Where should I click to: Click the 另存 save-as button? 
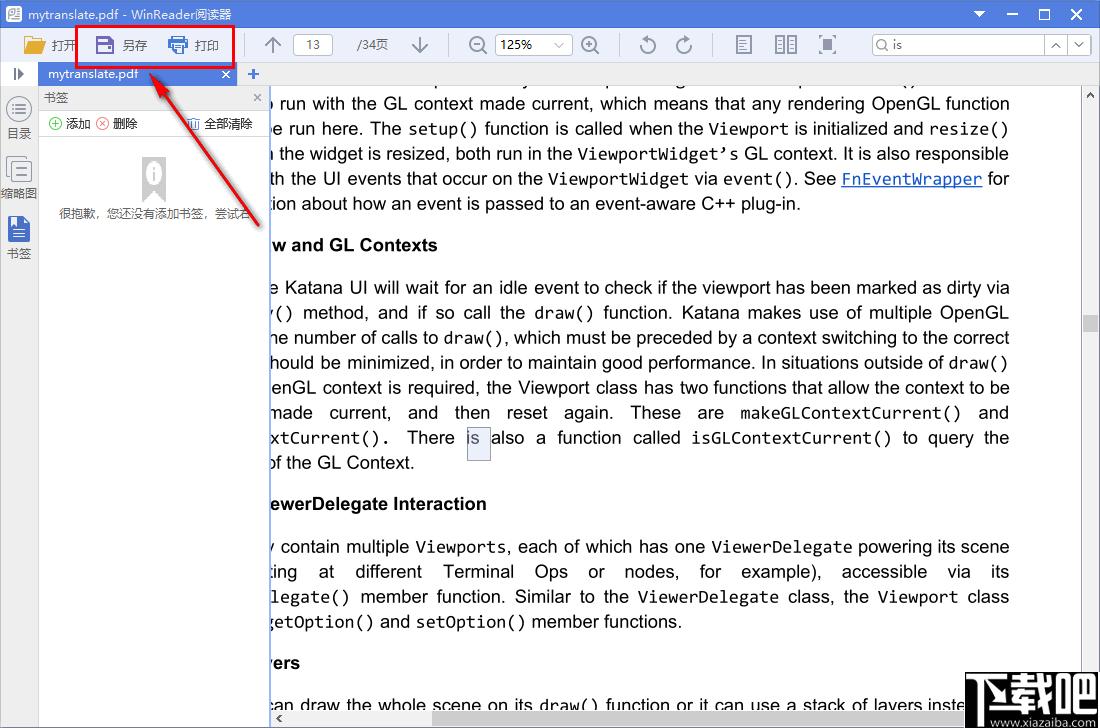pos(121,46)
